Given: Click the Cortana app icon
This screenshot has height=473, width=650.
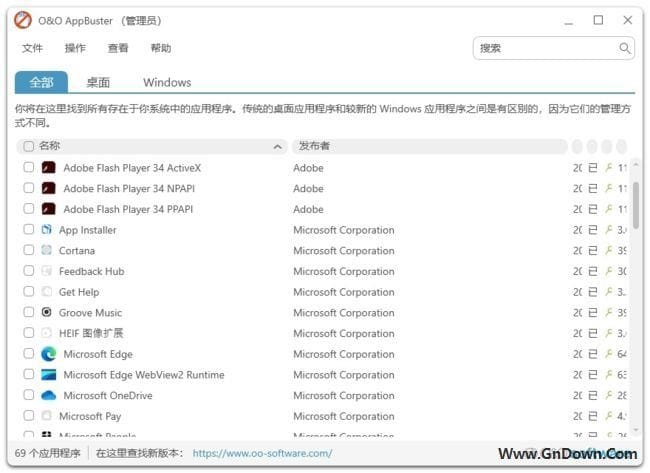Looking at the screenshot, I should tap(46, 250).
